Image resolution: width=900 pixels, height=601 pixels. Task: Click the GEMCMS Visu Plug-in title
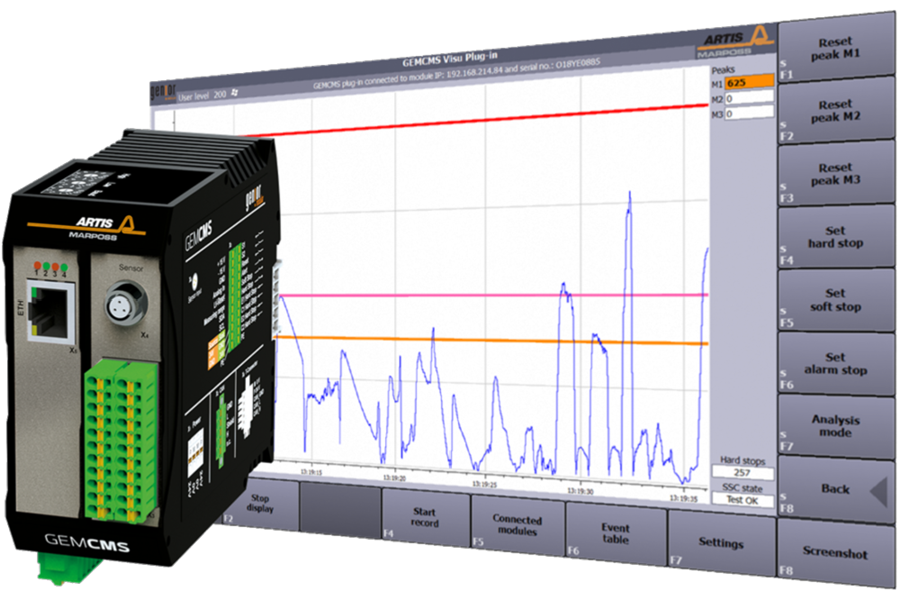[450, 59]
